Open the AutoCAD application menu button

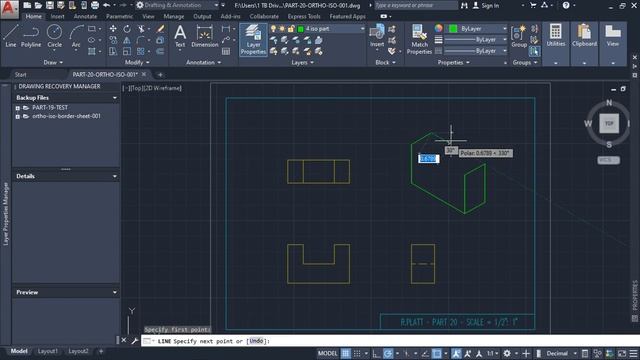click(9, 9)
